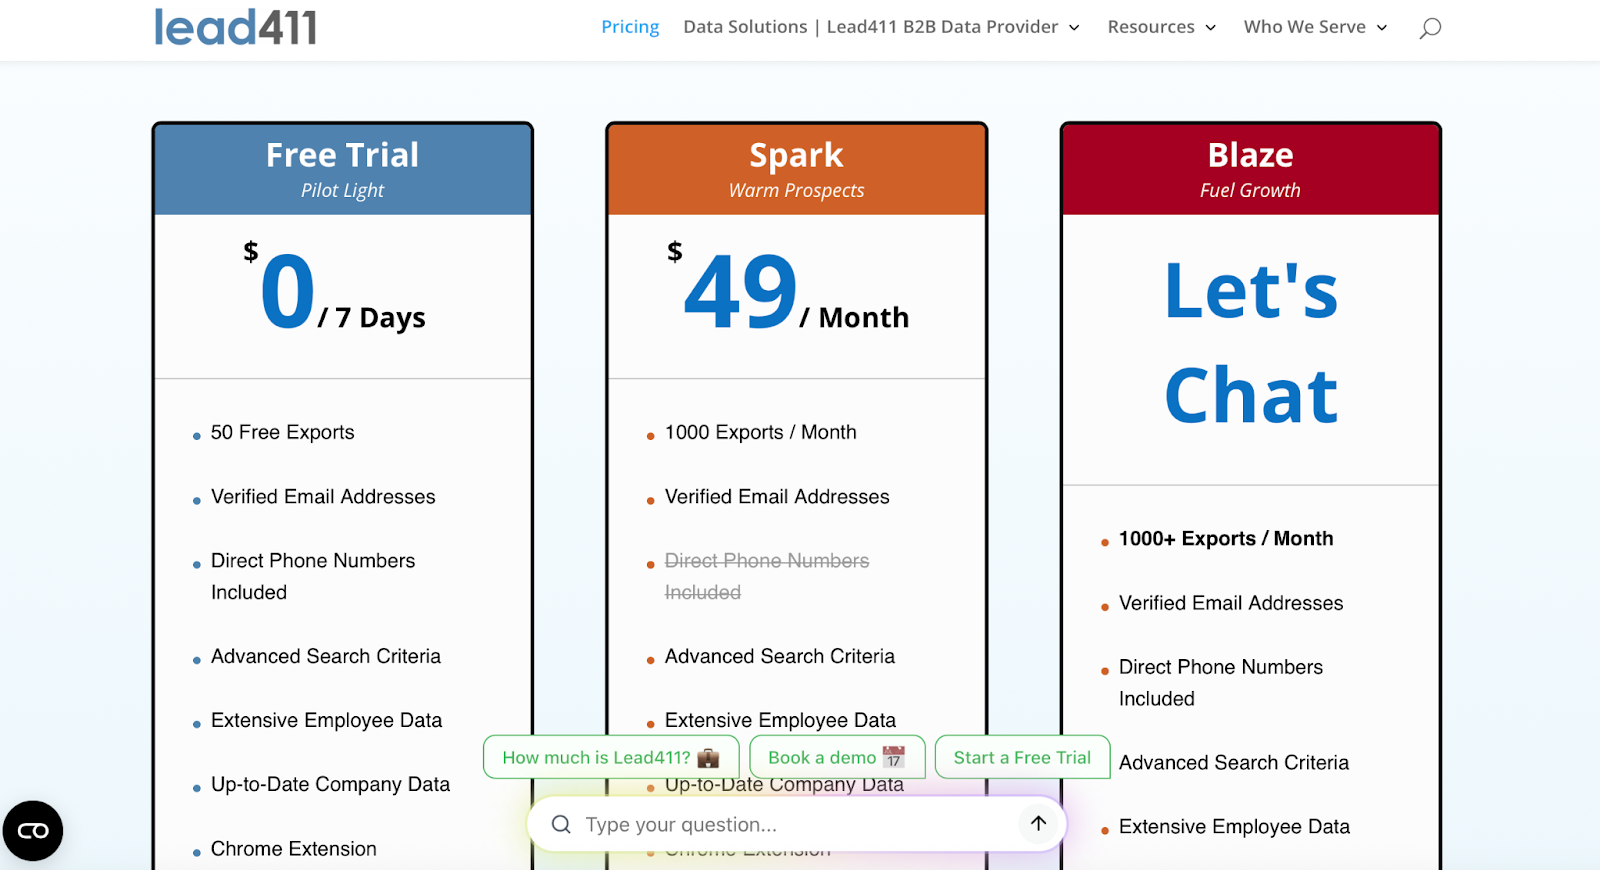Click "How much is Lead411?" suggestion
The height and width of the screenshot is (870, 1600).
[x=611, y=757]
